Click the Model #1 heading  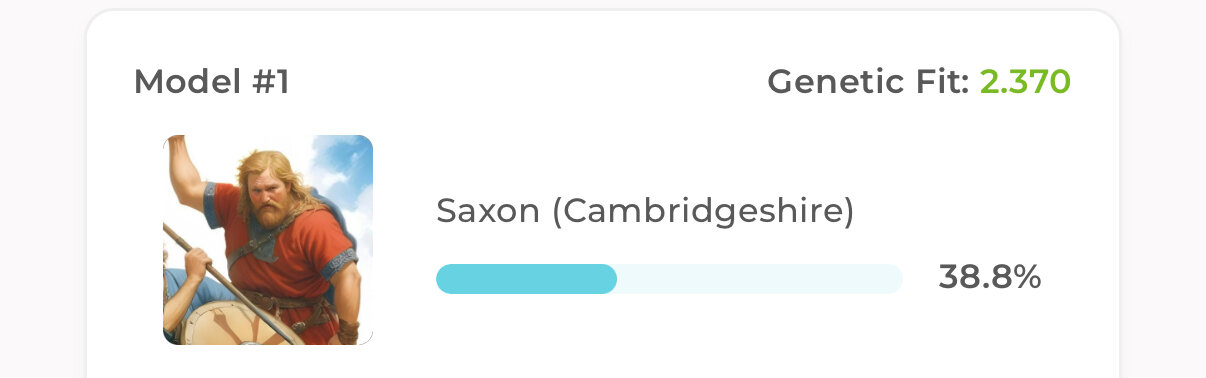[x=212, y=82]
